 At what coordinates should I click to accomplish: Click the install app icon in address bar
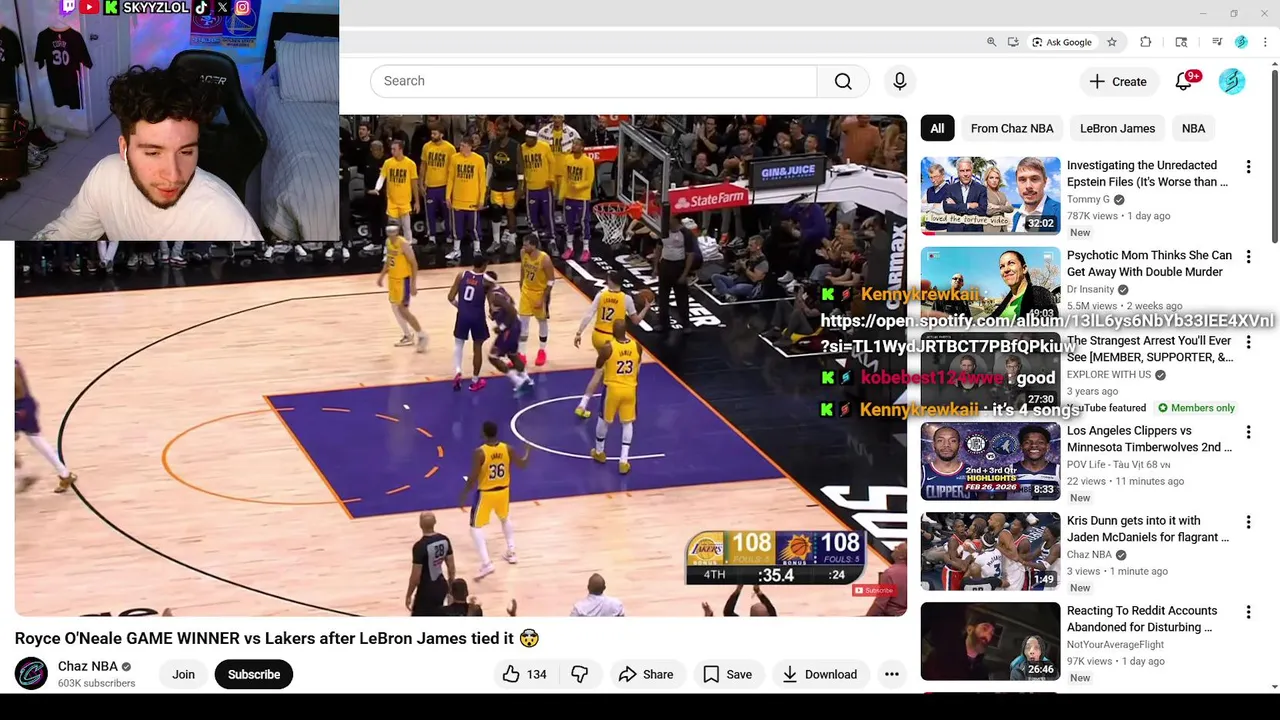[1013, 42]
